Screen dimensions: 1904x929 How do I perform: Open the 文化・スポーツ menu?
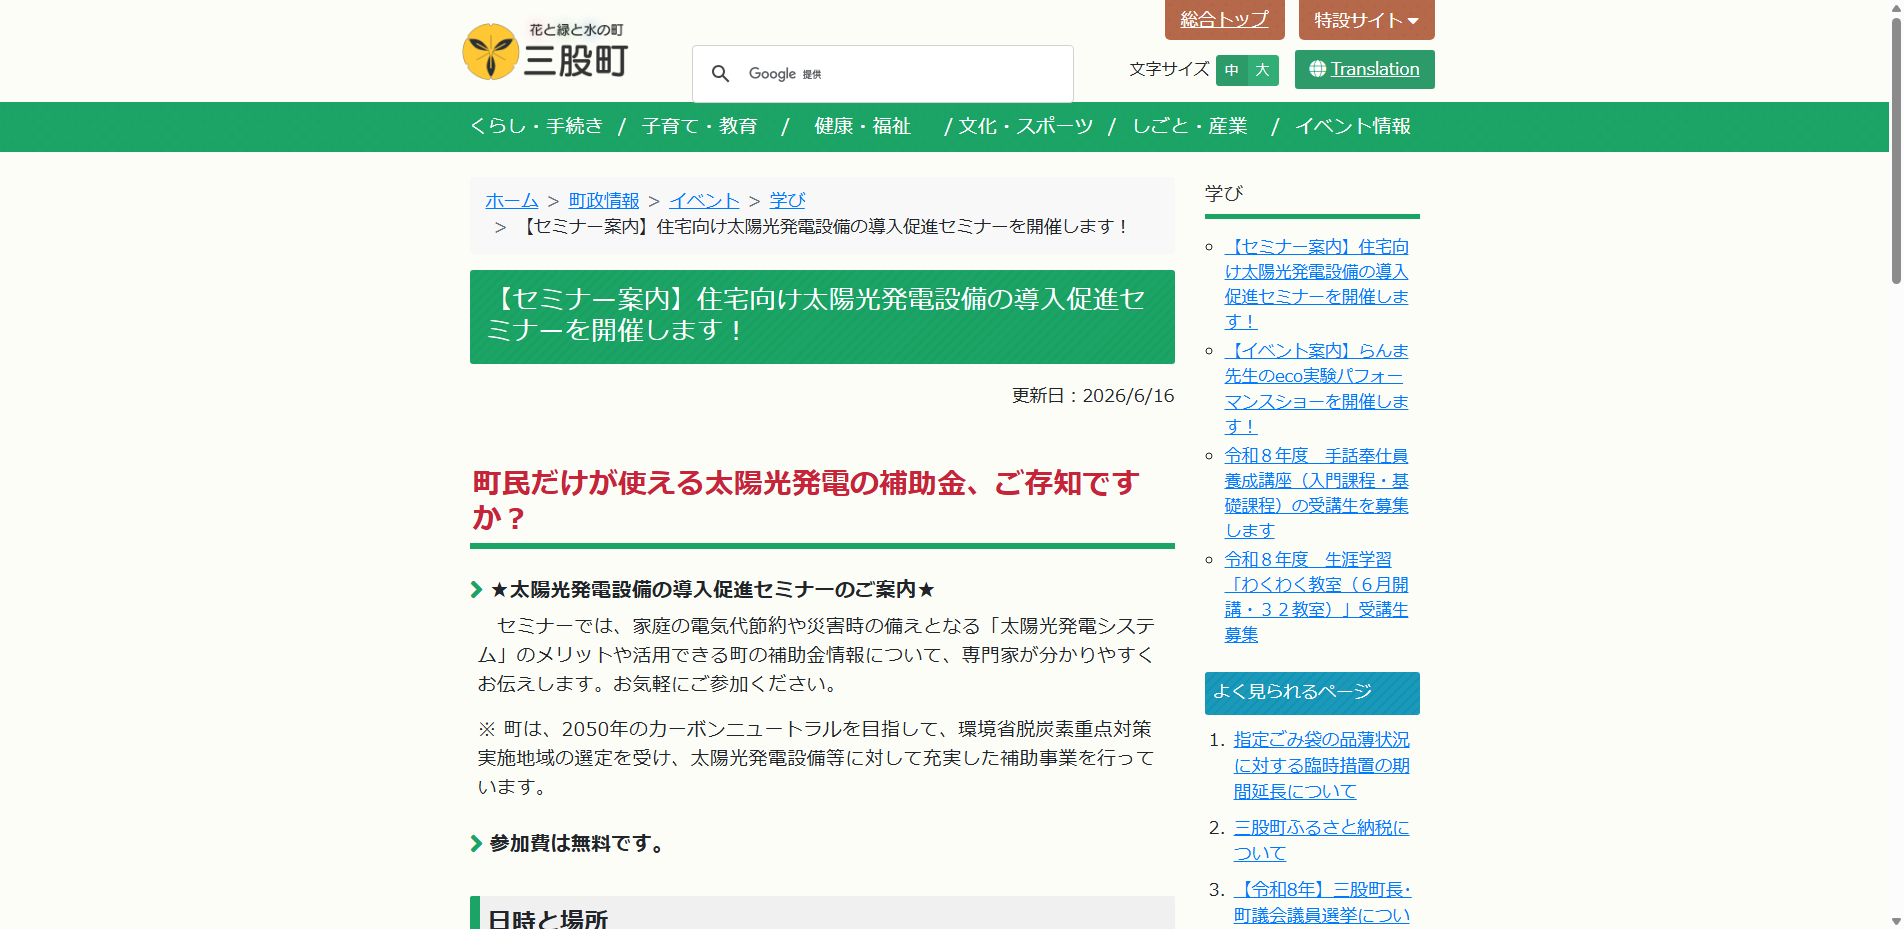coord(1025,126)
